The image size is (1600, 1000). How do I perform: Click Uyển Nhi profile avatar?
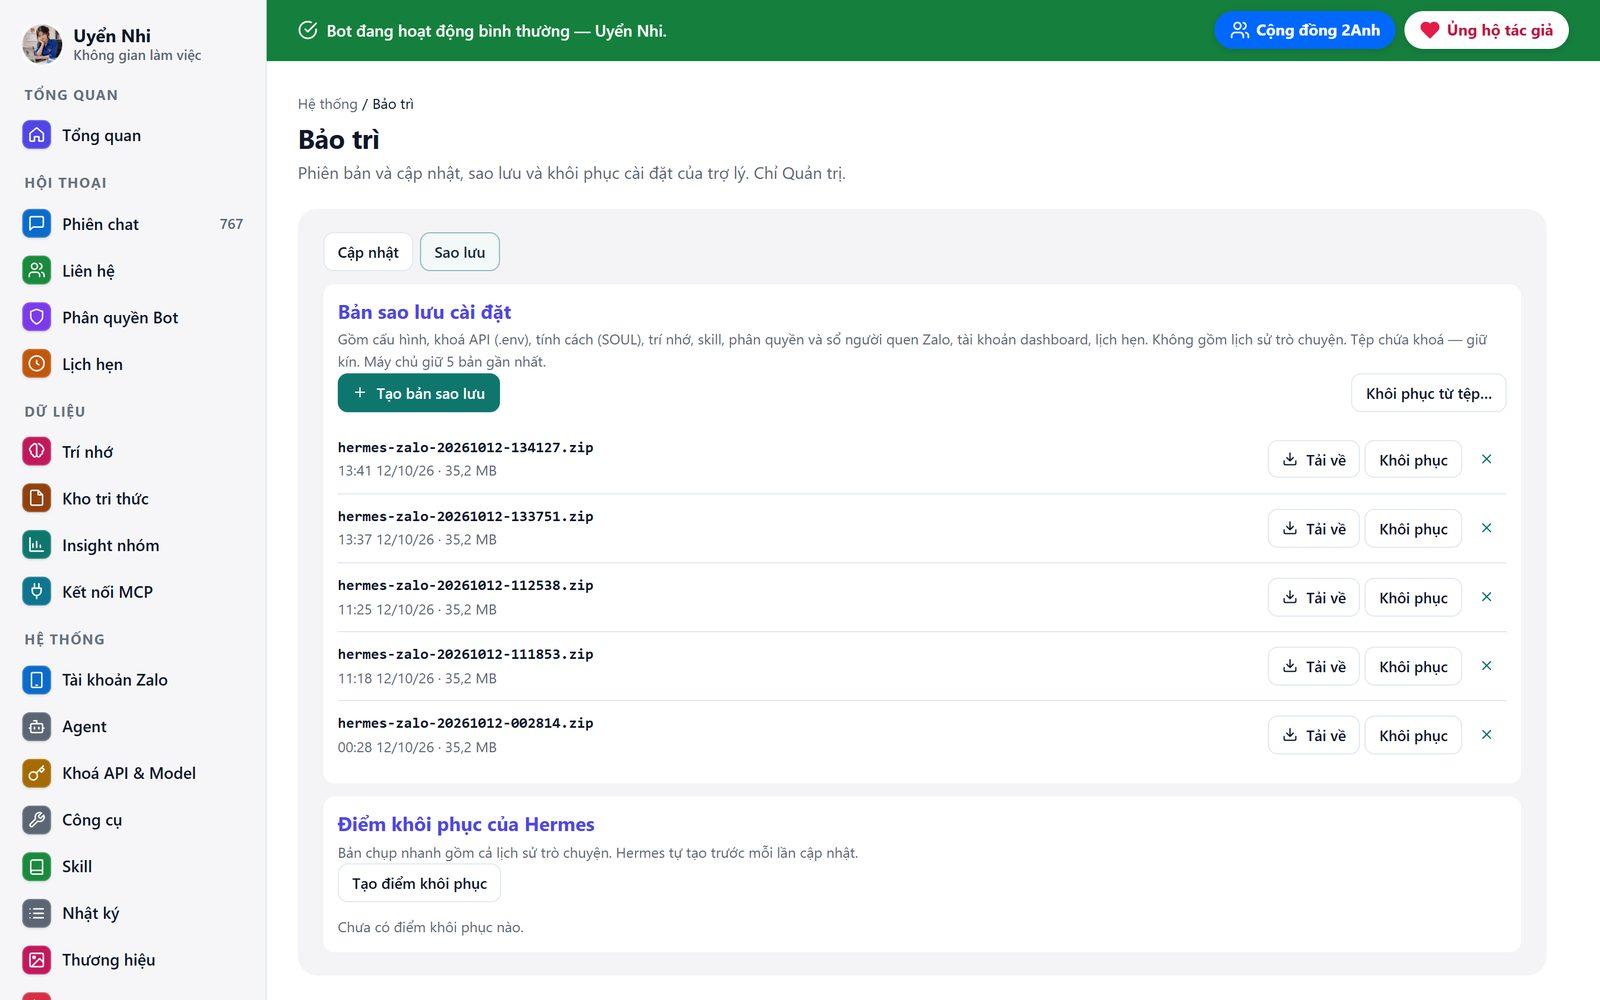42,44
